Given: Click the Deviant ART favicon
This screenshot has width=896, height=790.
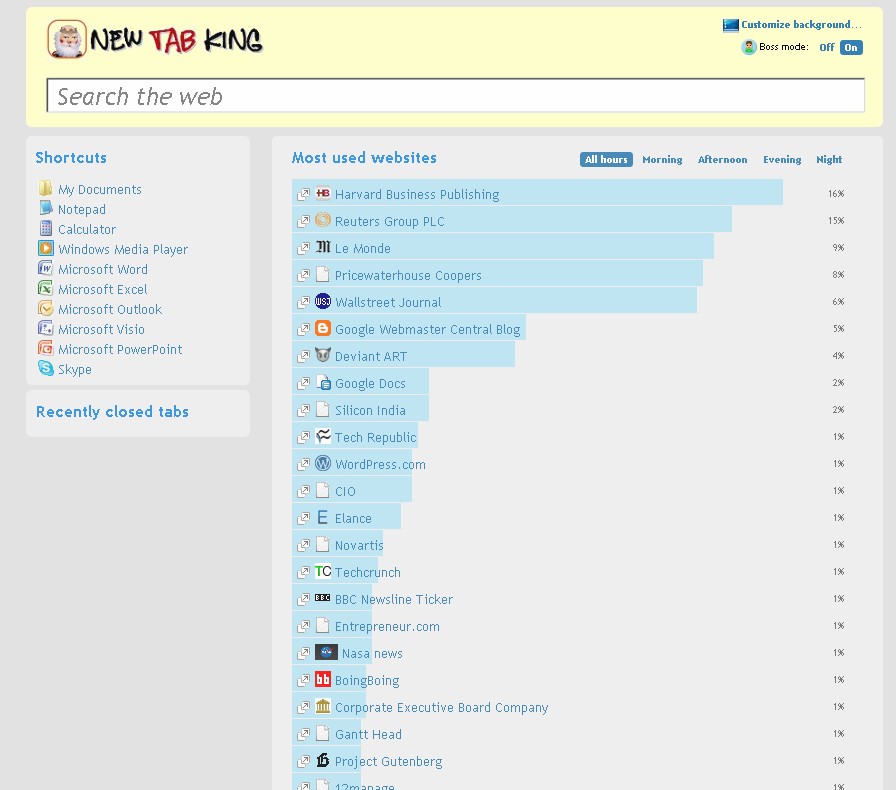Looking at the screenshot, I should 323,355.
